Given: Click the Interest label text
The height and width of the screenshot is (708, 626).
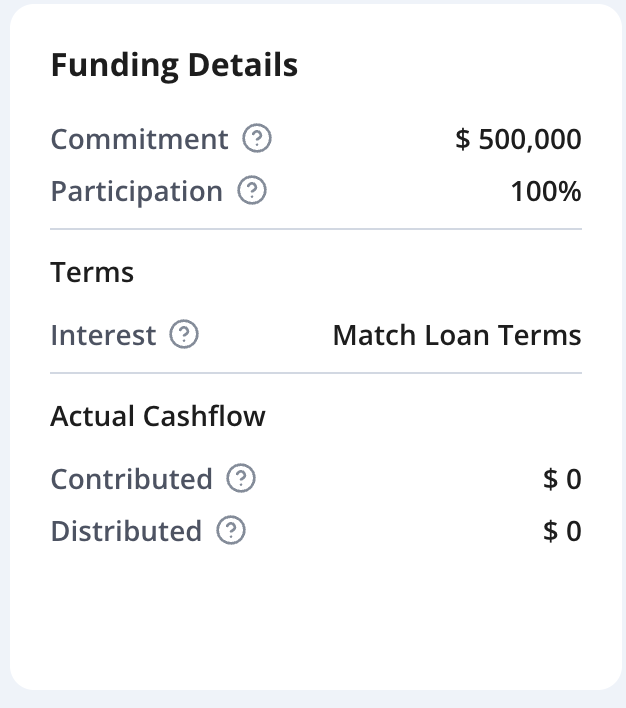Looking at the screenshot, I should pyautogui.click(x=103, y=335).
